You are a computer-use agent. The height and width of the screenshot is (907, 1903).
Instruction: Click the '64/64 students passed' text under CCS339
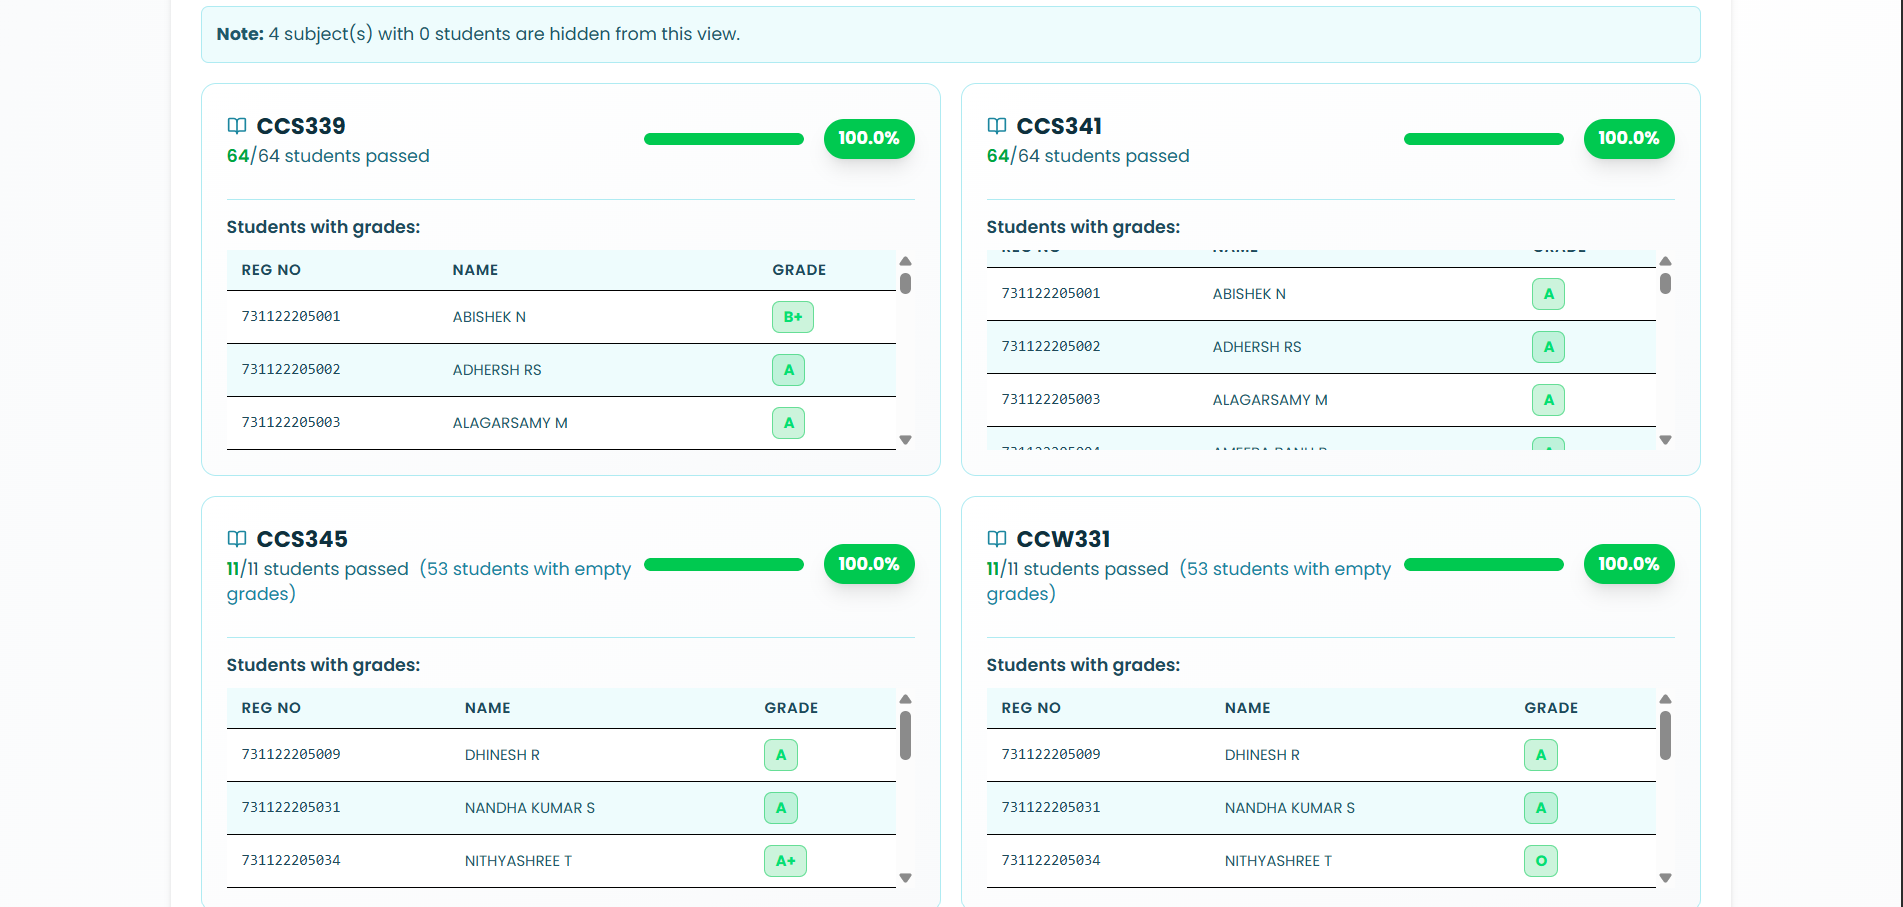[x=328, y=156]
